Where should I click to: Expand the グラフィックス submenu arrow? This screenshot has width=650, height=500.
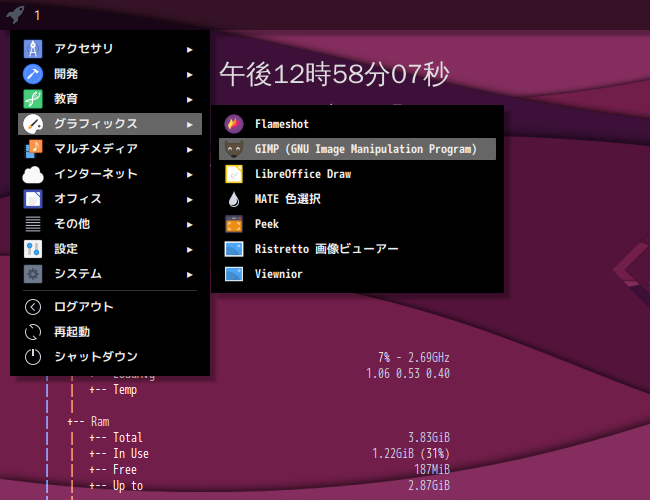point(189,124)
